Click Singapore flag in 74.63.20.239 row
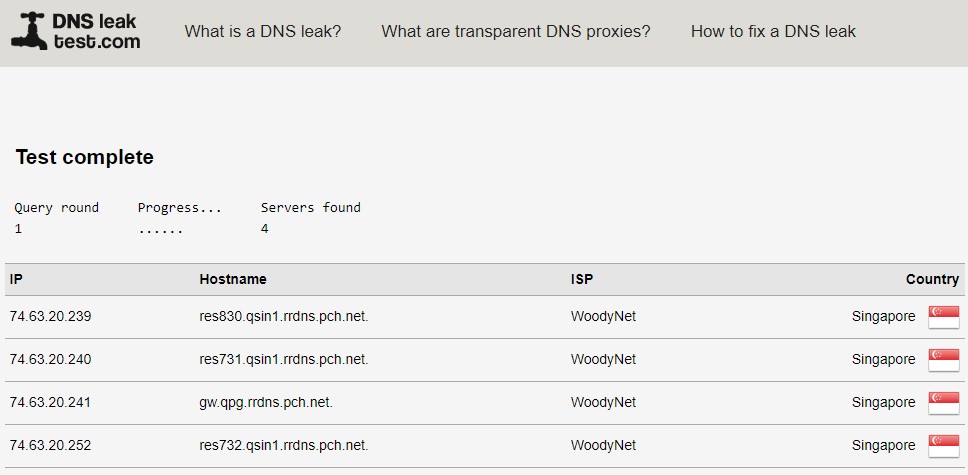Screen dimensions: 968x475 [x=943, y=317]
